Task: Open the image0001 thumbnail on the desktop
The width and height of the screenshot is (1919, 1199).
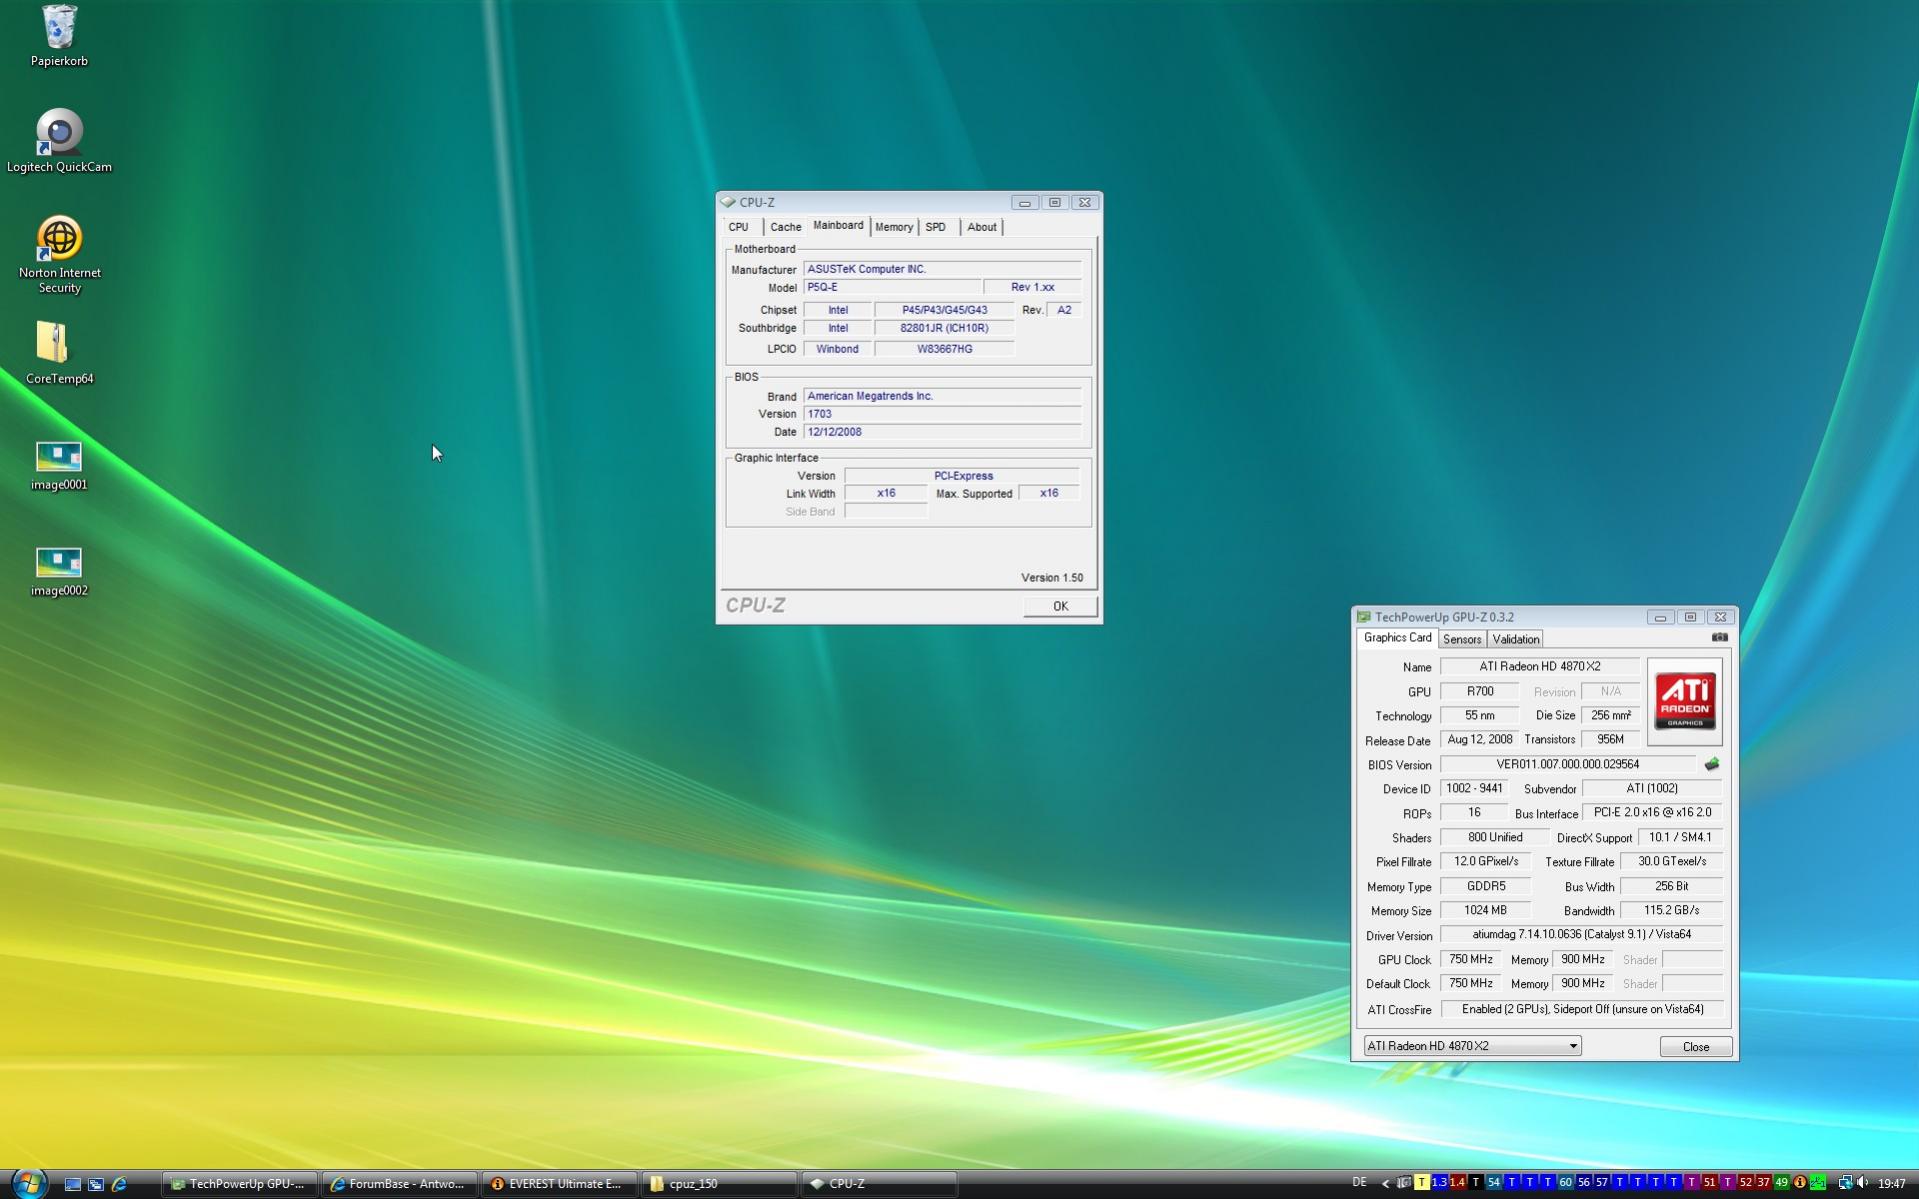Action: (x=59, y=457)
